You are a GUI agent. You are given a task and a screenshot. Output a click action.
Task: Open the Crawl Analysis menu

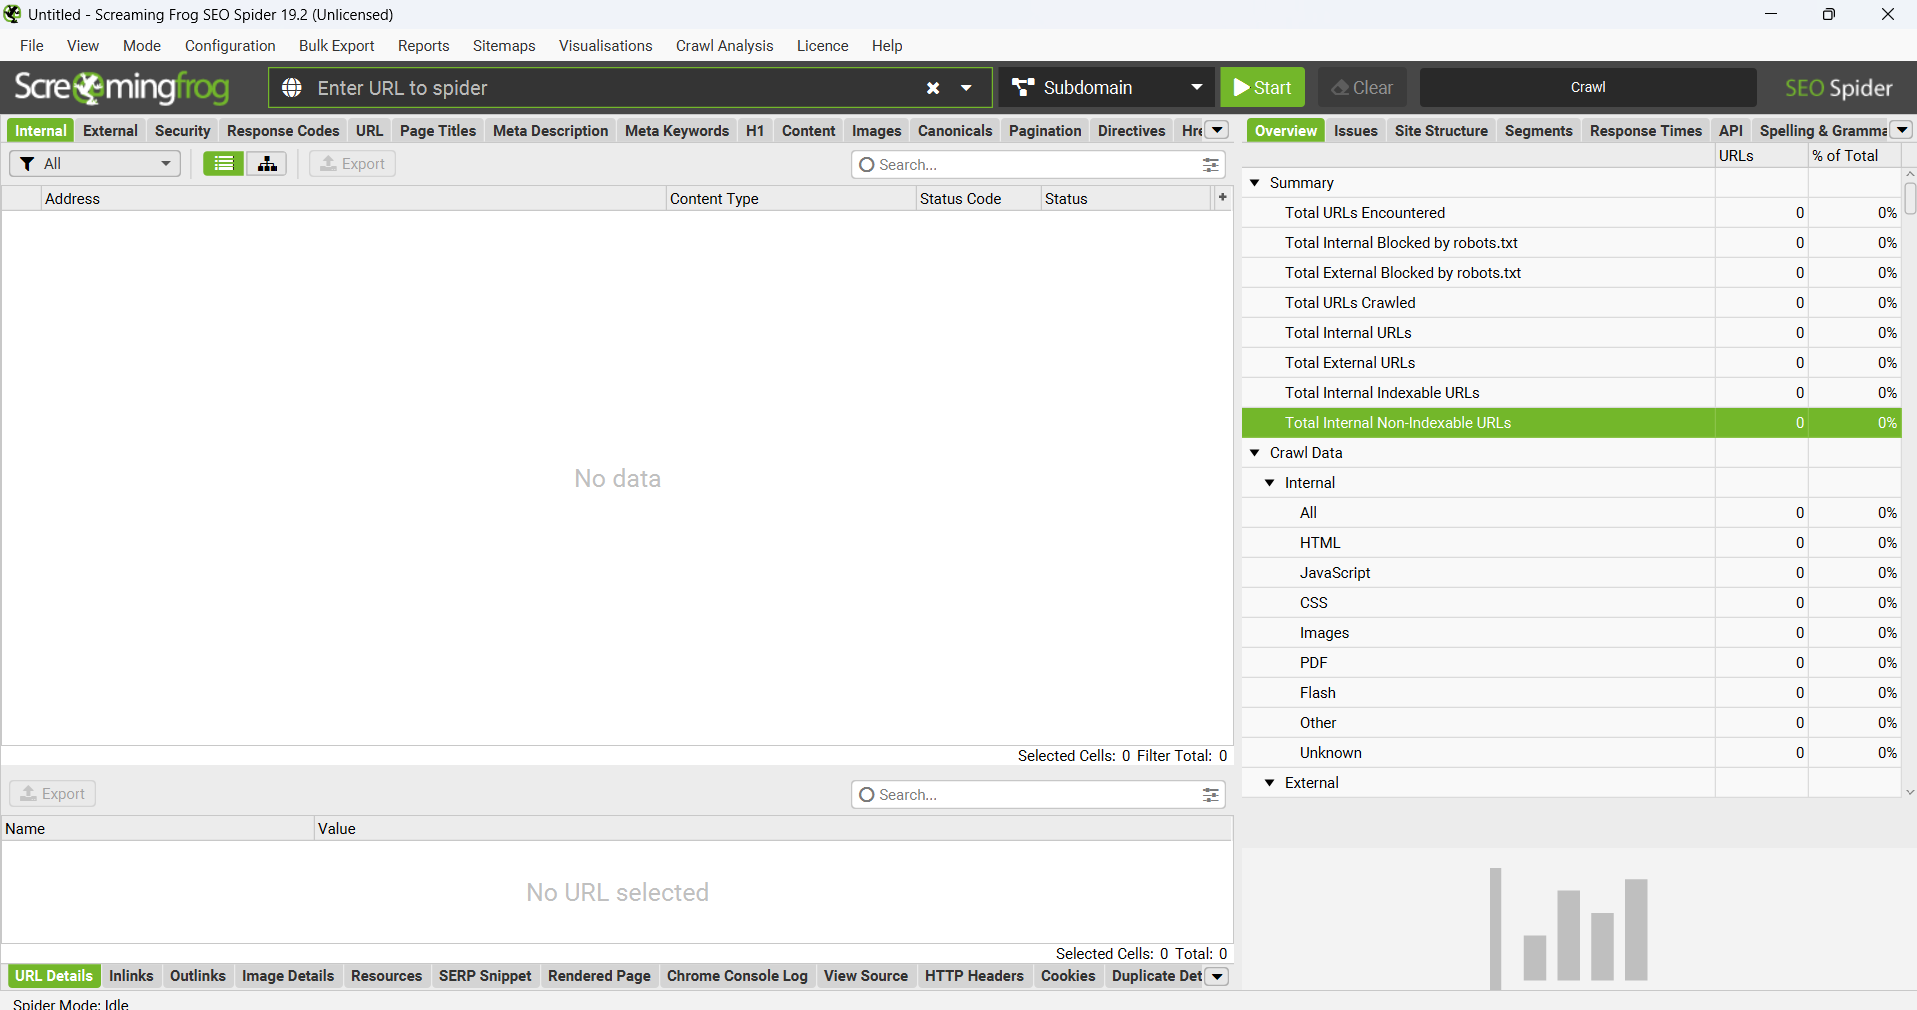(725, 46)
